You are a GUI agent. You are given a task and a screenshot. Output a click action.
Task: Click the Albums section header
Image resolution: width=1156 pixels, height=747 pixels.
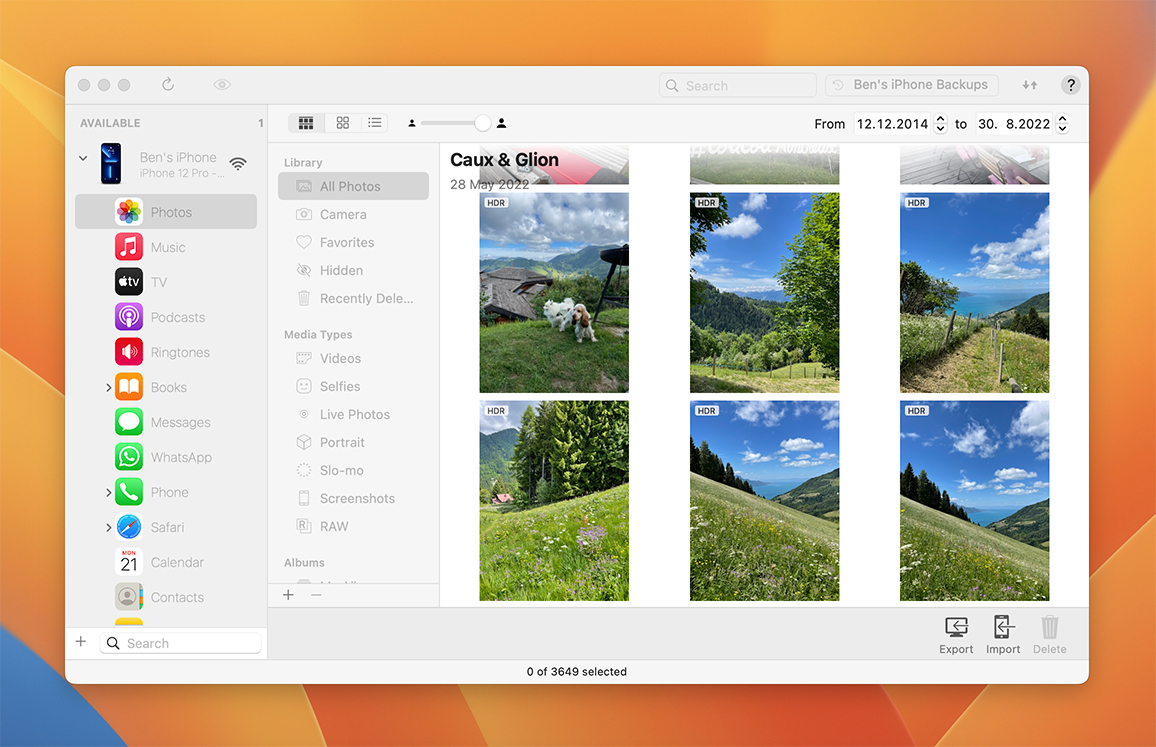pyautogui.click(x=304, y=563)
